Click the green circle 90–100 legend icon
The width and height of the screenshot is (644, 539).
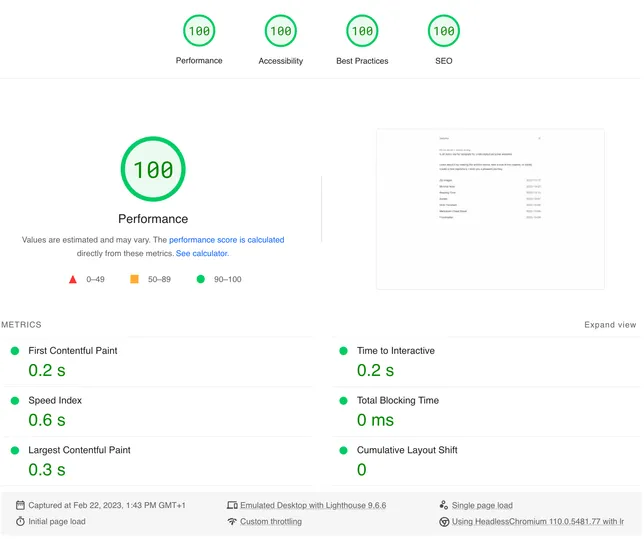(x=201, y=280)
